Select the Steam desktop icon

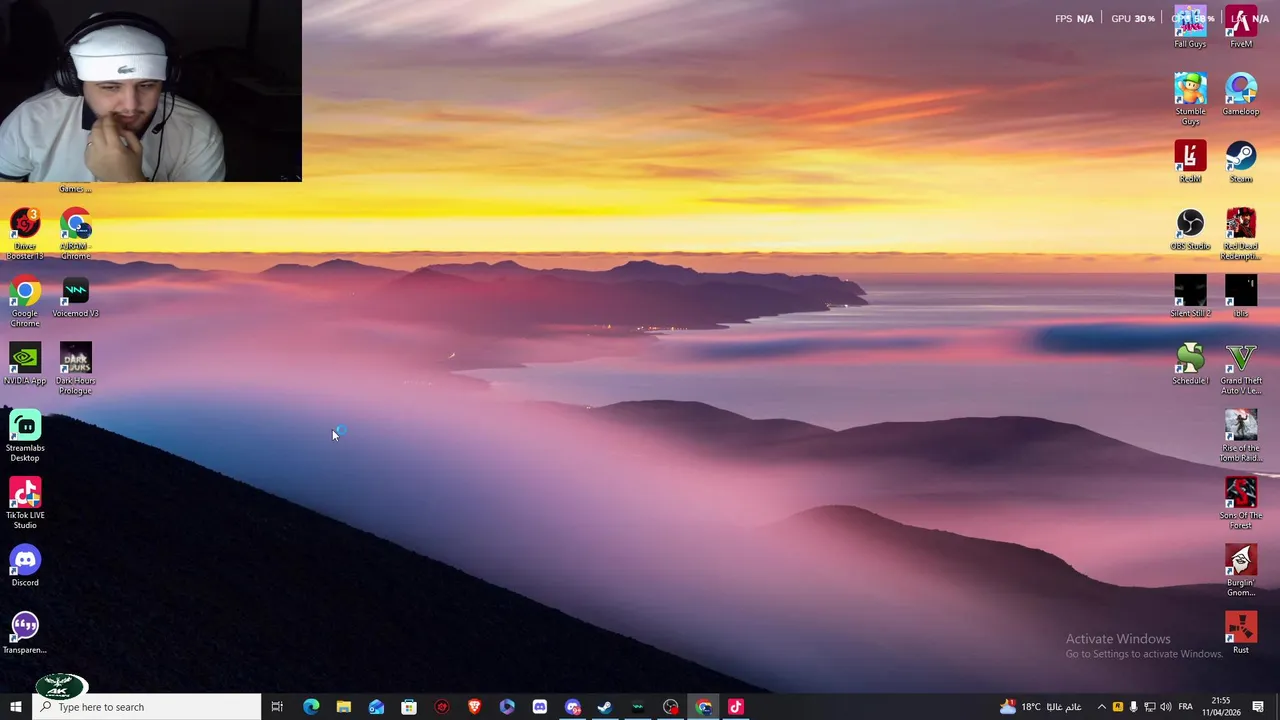tap(1241, 161)
